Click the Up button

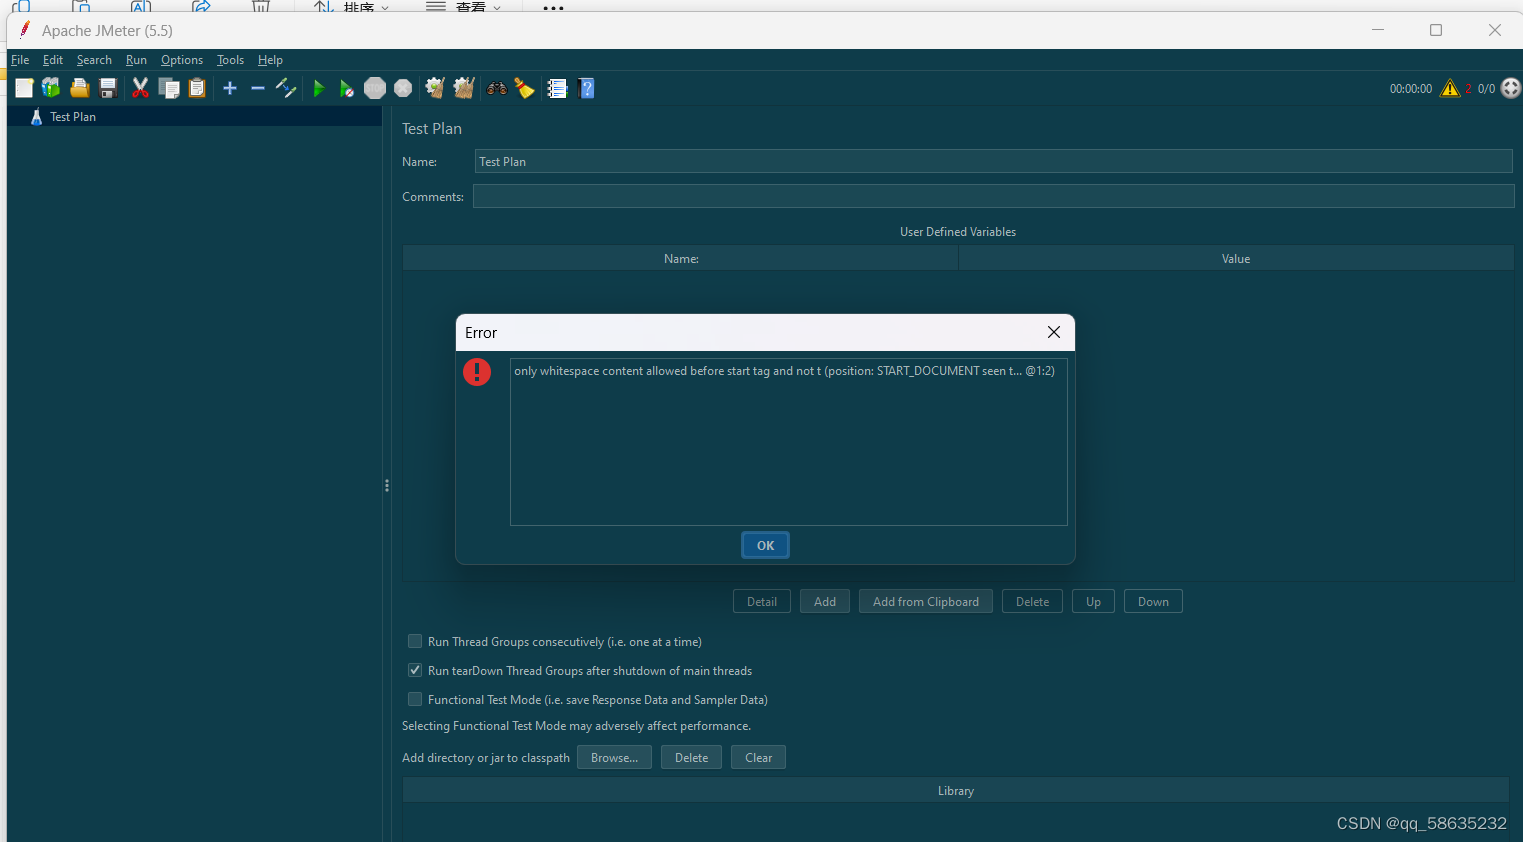1093,601
